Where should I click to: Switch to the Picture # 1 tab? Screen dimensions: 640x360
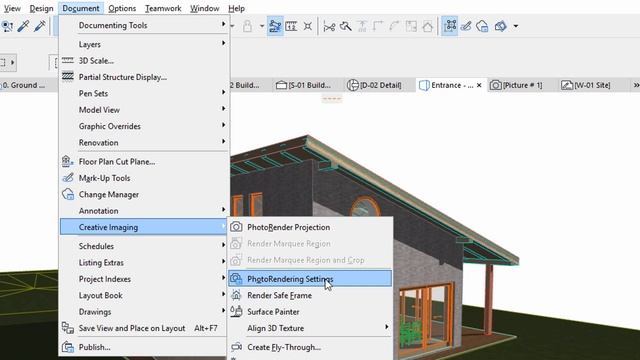[x=517, y=85]
